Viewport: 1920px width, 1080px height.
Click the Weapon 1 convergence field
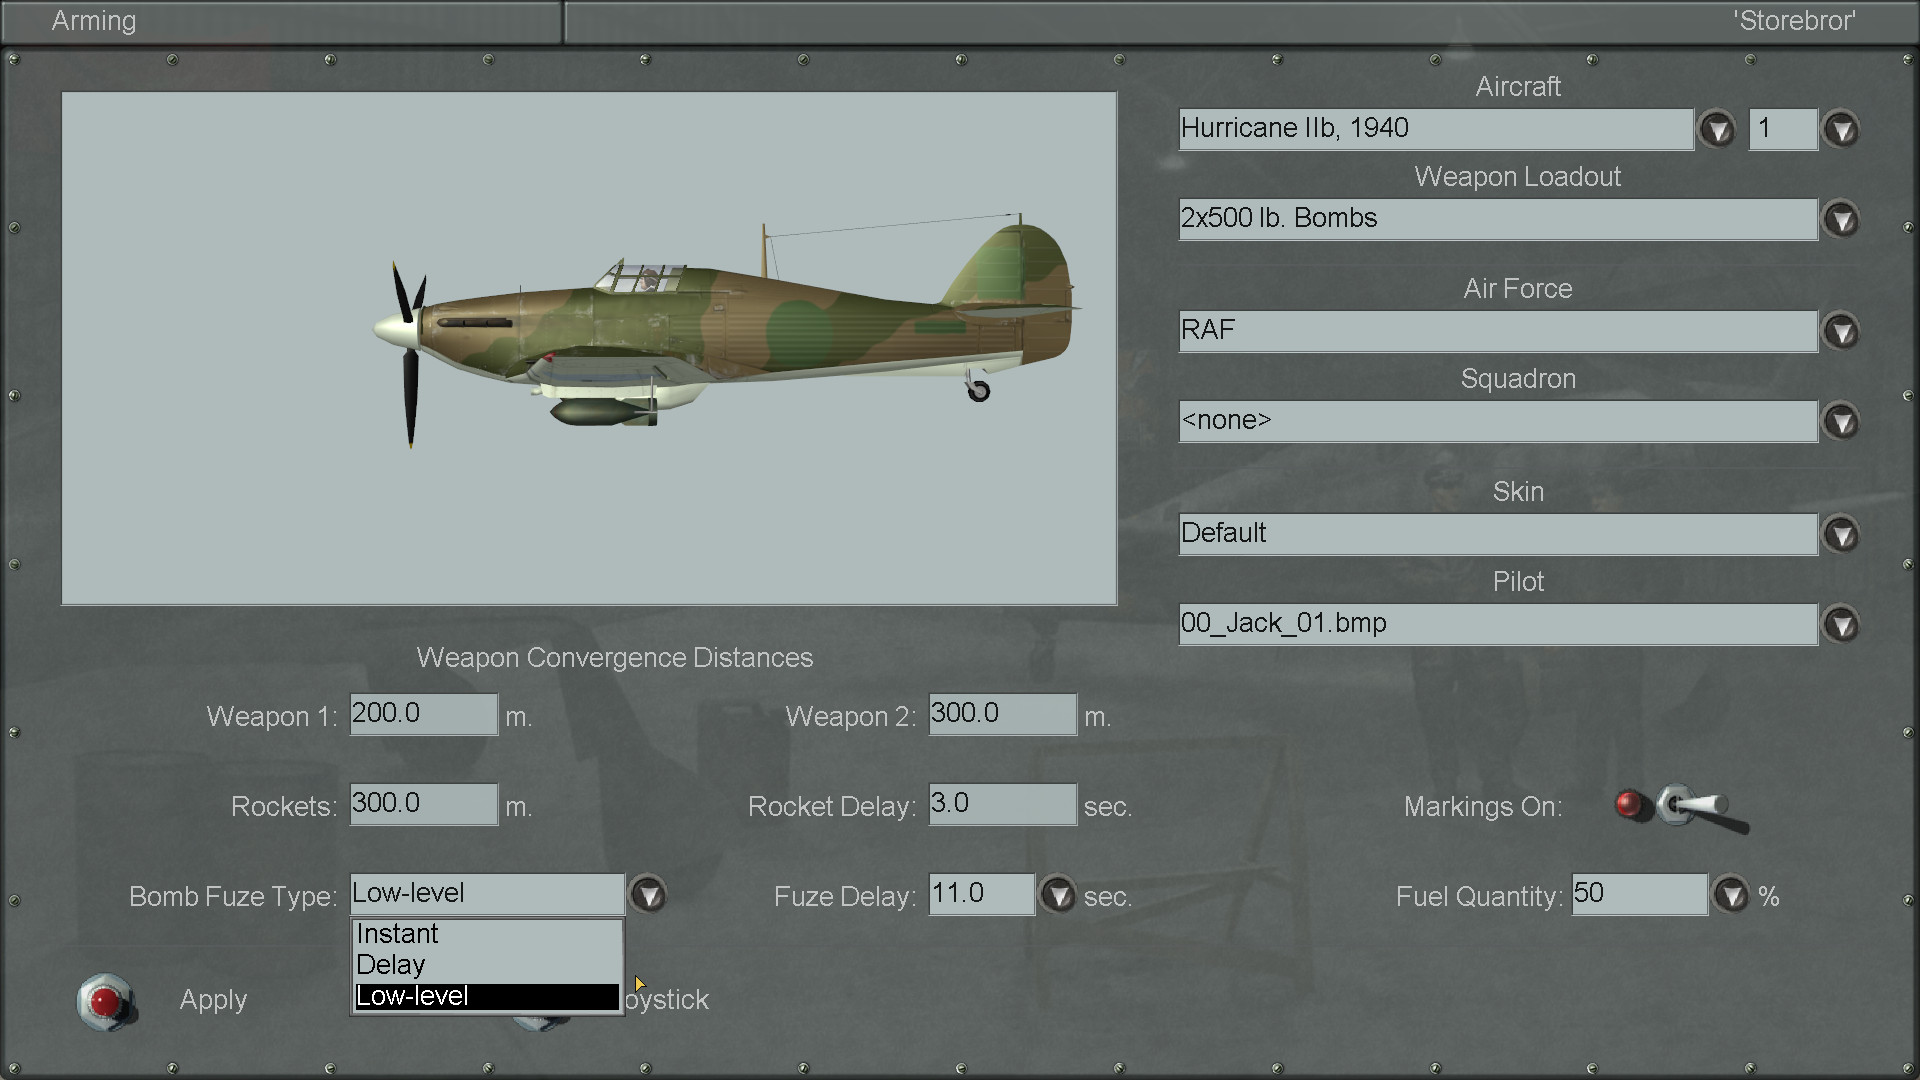[x=423, y=714]
